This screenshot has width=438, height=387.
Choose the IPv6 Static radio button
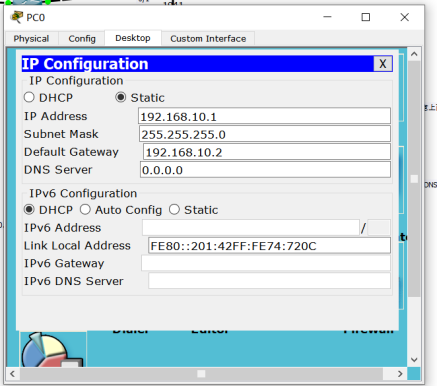(174, 210)
